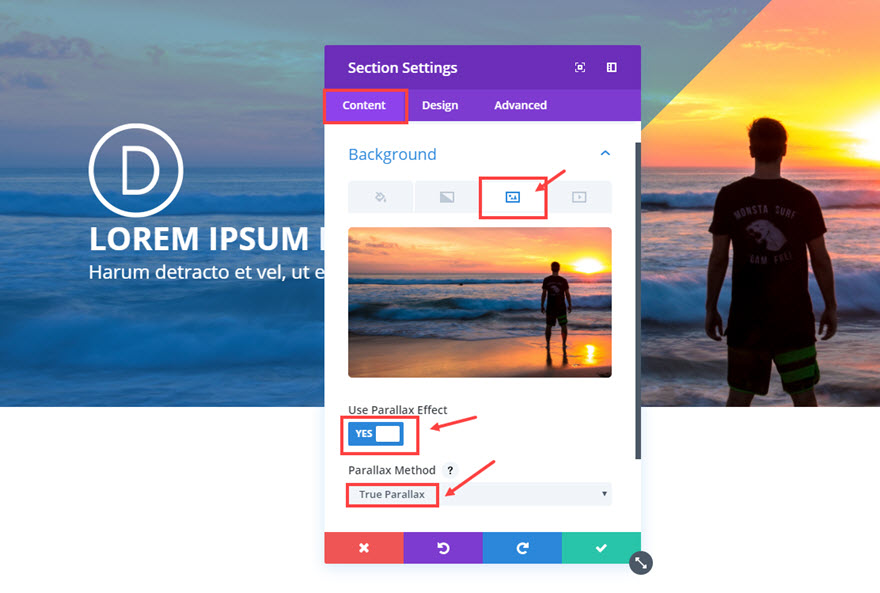Click the red discard changes X button
Image resolution: width=880 pixels, height=593 pixels.
[x=364, y=548]
